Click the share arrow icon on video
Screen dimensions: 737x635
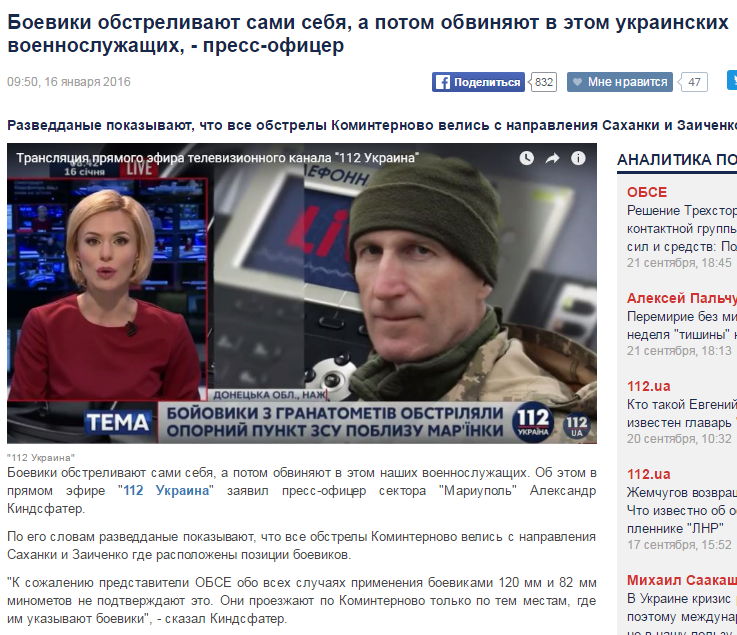(552, 158)
